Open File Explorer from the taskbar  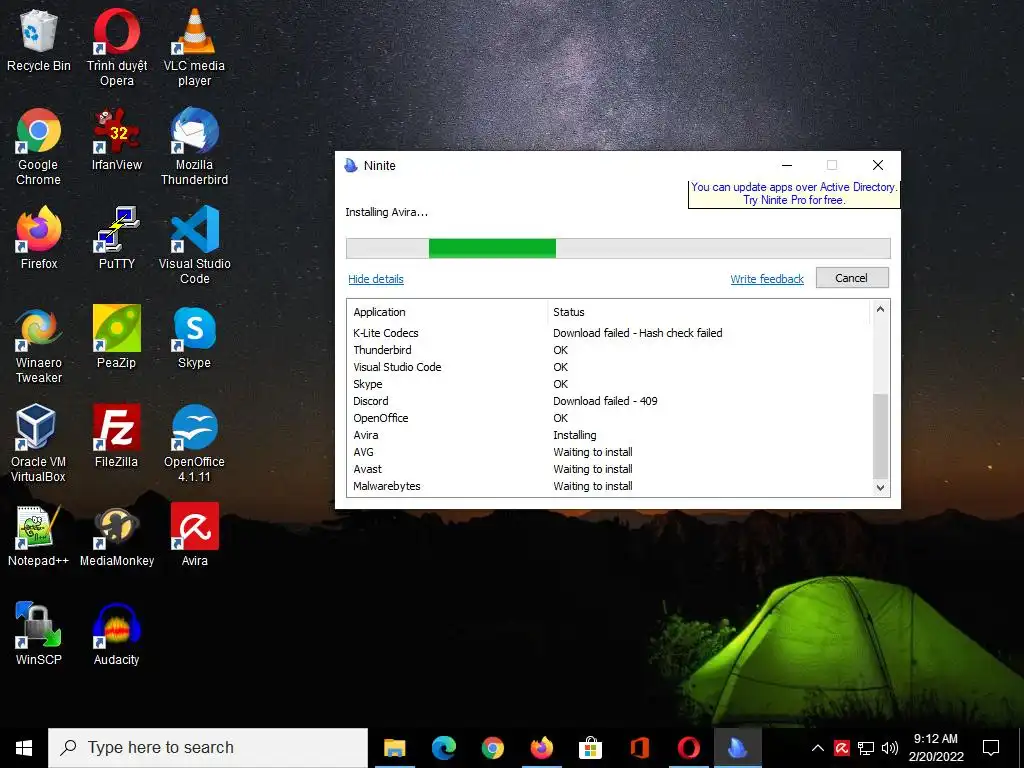[x=394, y=748]
